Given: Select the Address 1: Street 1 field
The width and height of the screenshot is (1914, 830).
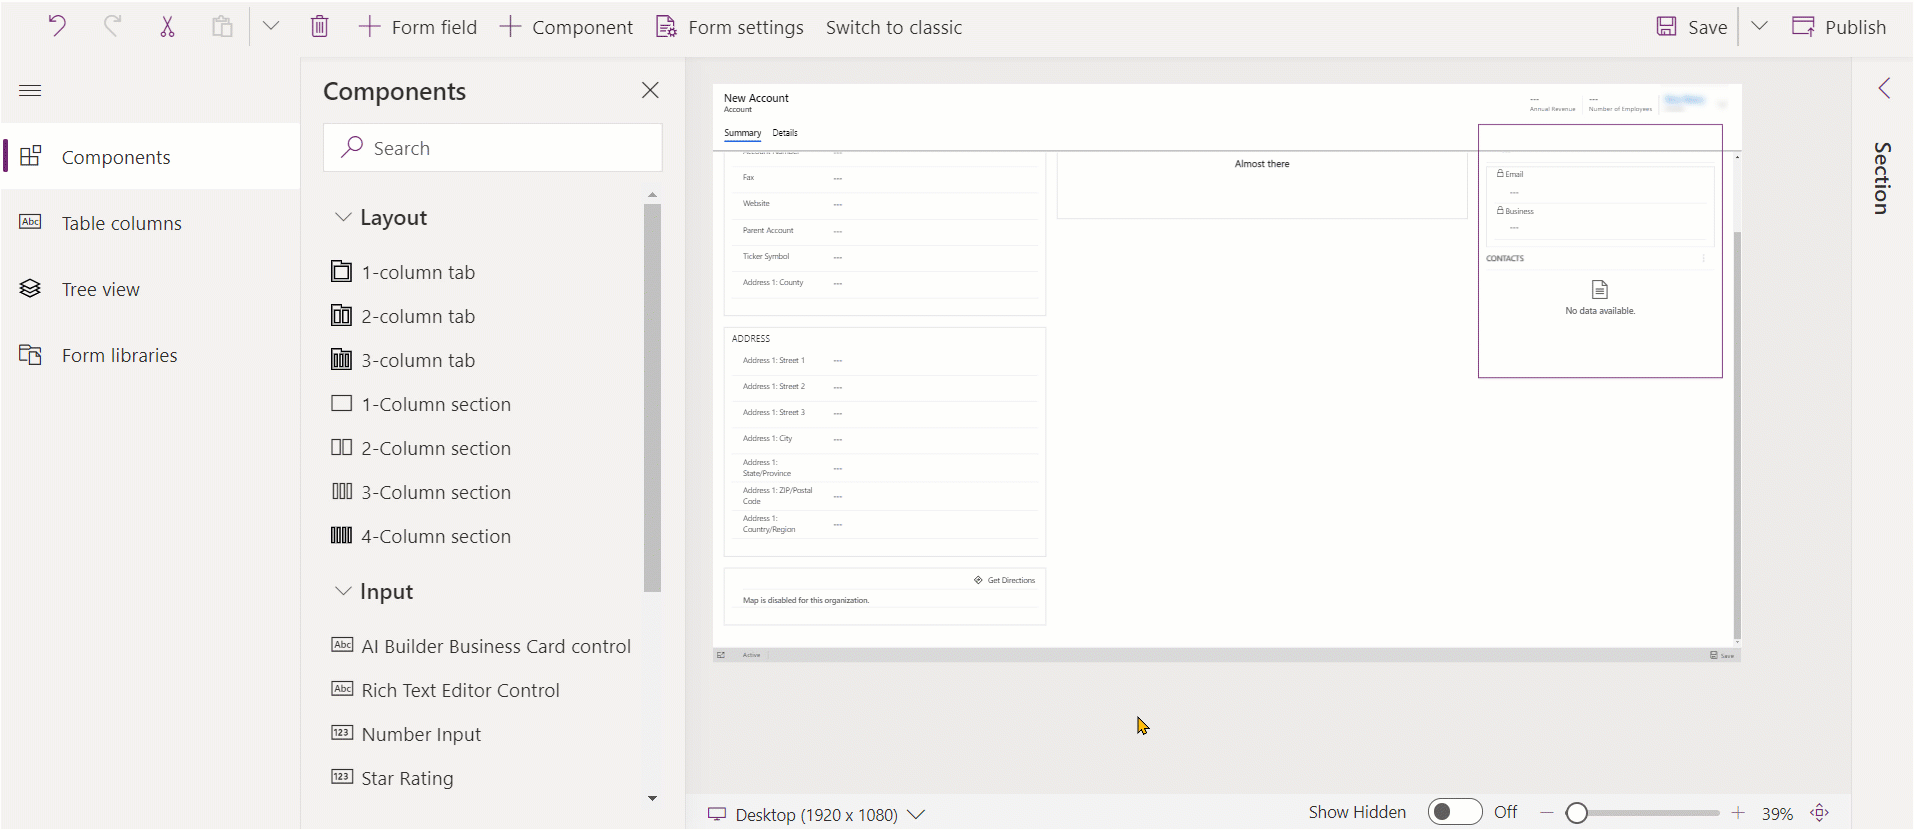Looking at the screenshot, I should tap(884, 361).
